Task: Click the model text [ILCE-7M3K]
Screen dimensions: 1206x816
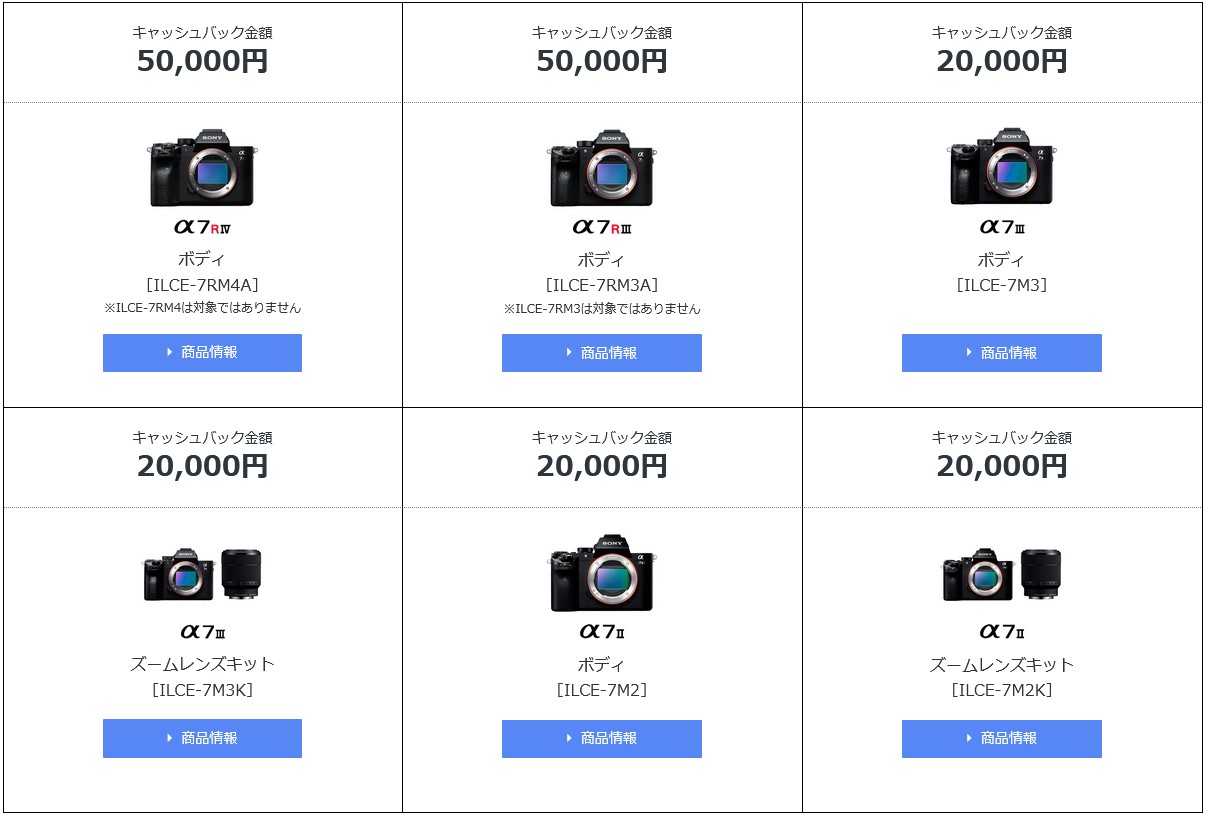Action: (202, 690)
